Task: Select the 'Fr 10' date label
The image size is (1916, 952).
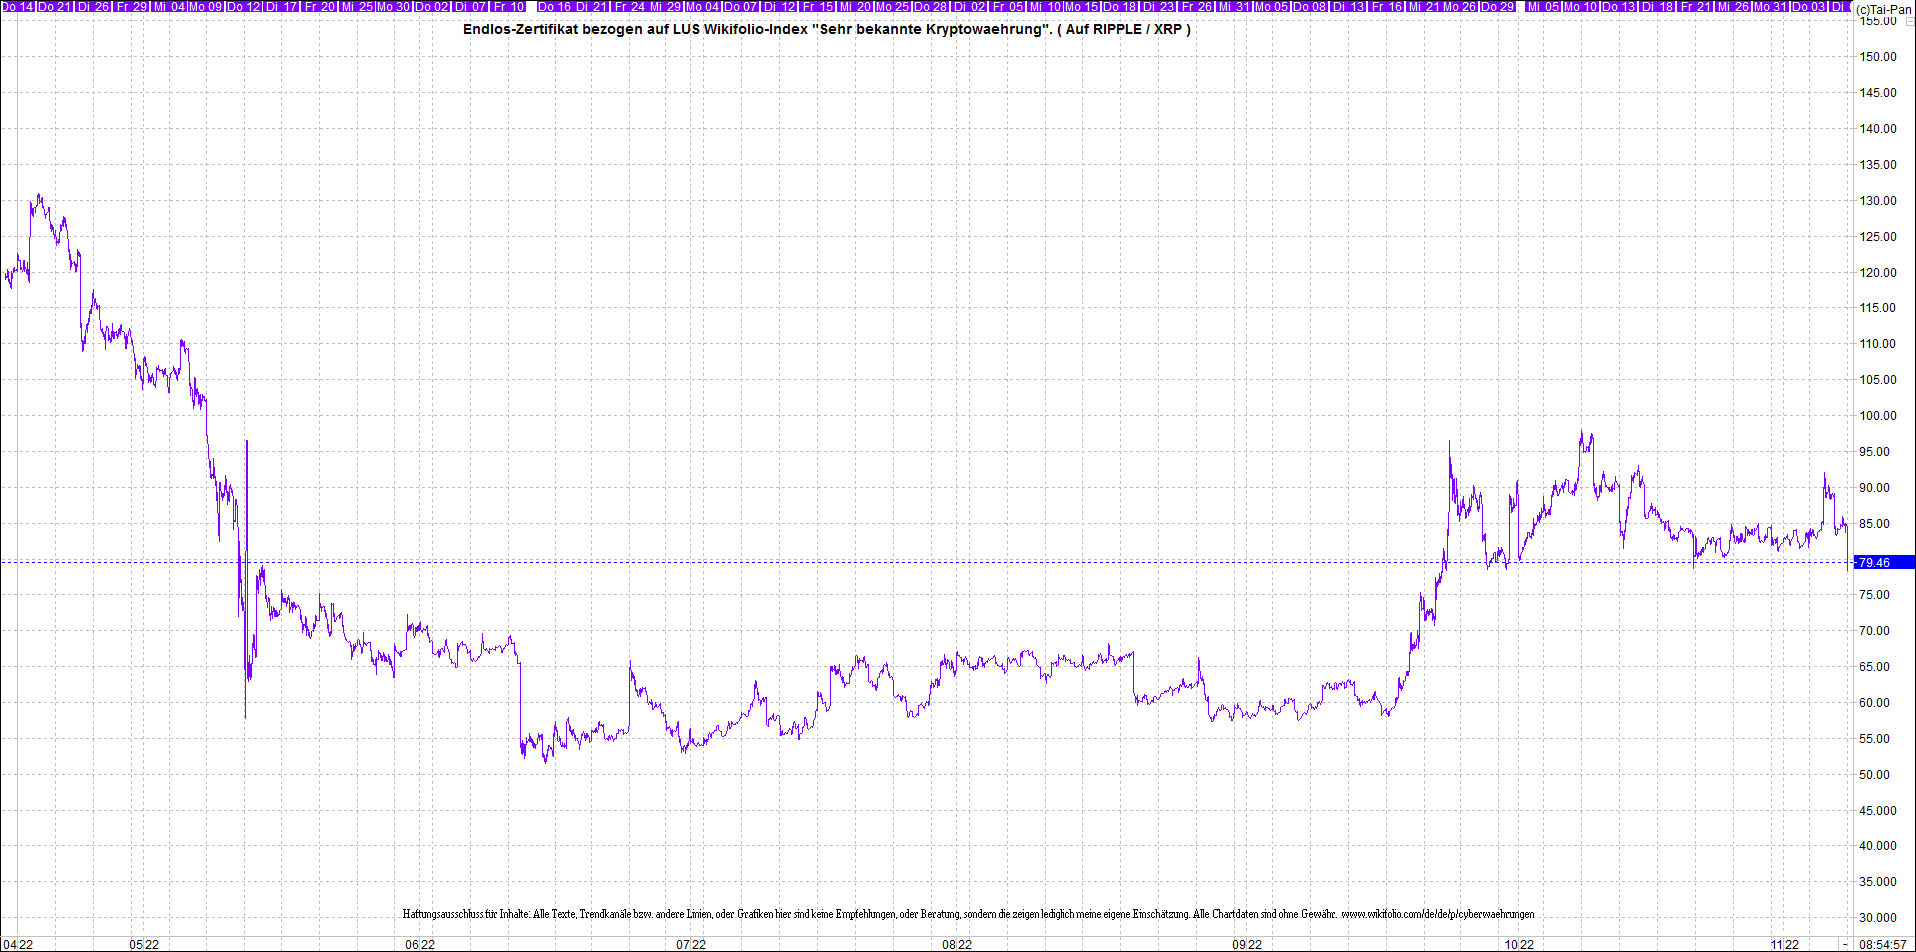Action: 508,6
